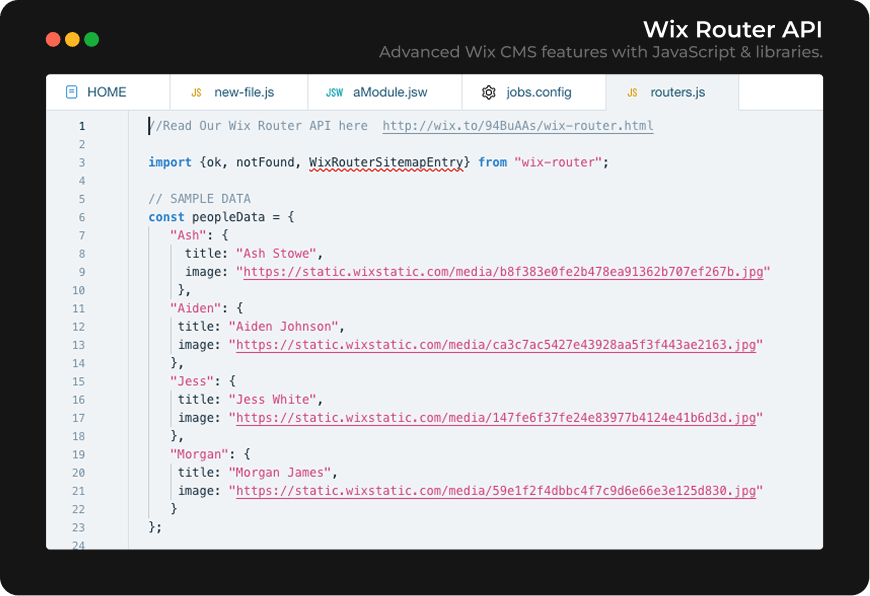Click the yellow minimize window dot
Viewport: 870px width, 596px height.
coord(73,39)
